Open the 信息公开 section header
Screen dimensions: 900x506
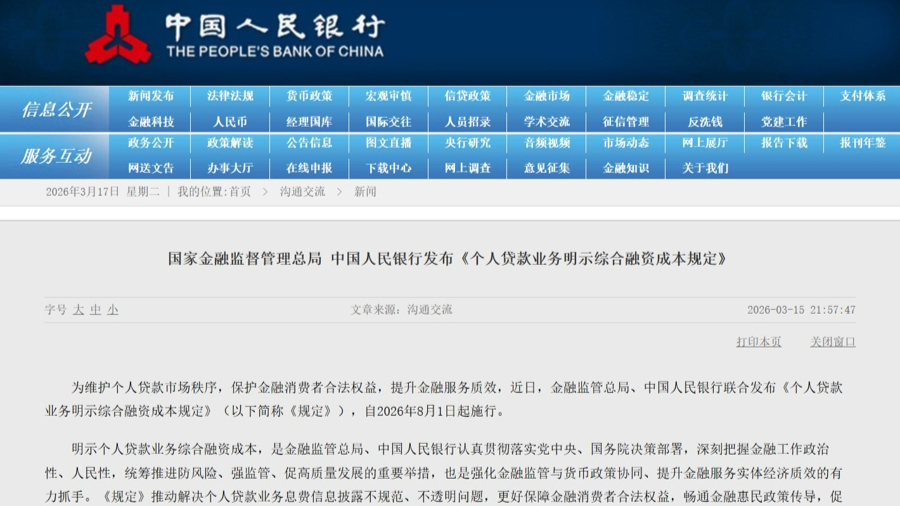point(56,109)
